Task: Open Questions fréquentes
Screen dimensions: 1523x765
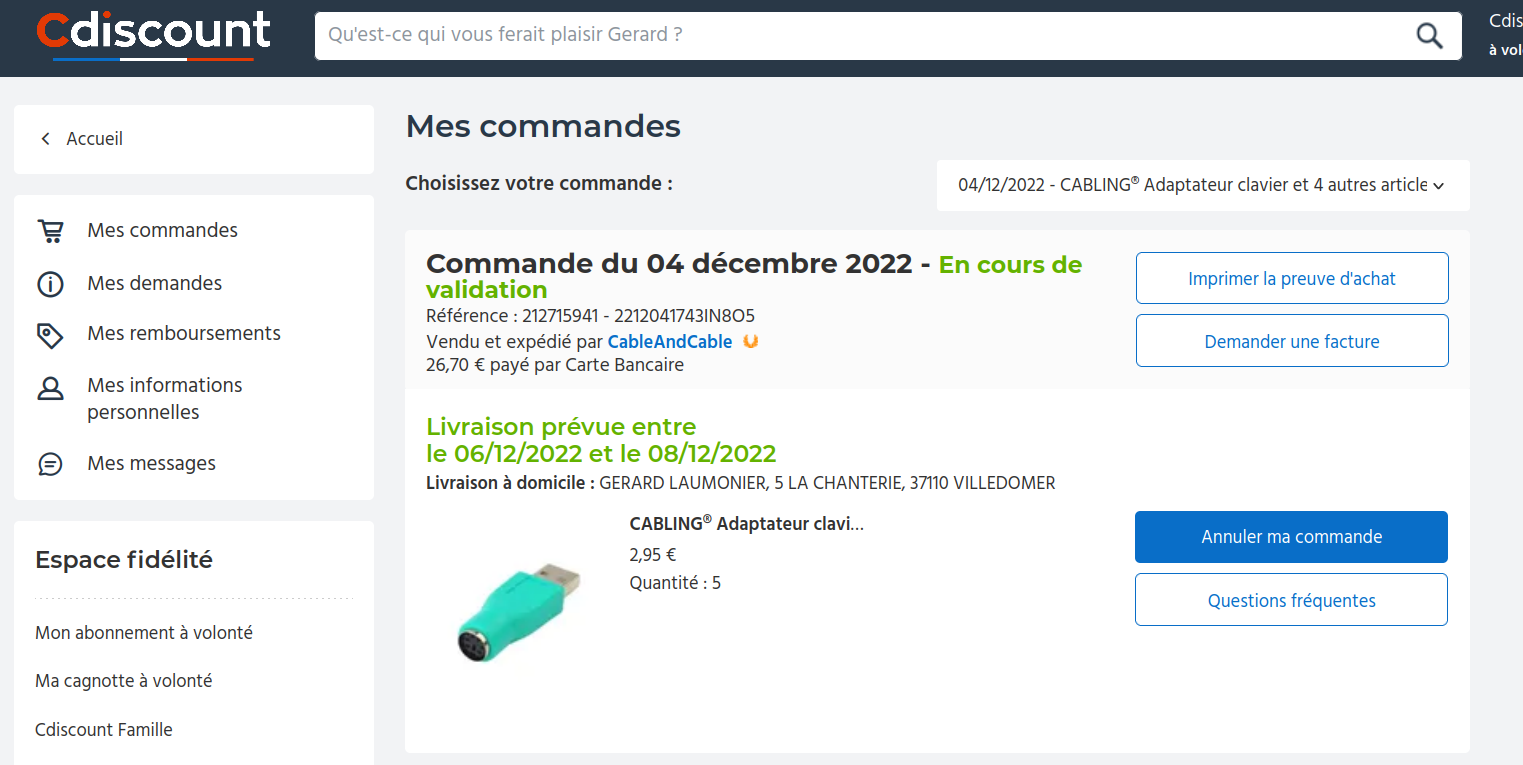Action: pos(1291,600)
